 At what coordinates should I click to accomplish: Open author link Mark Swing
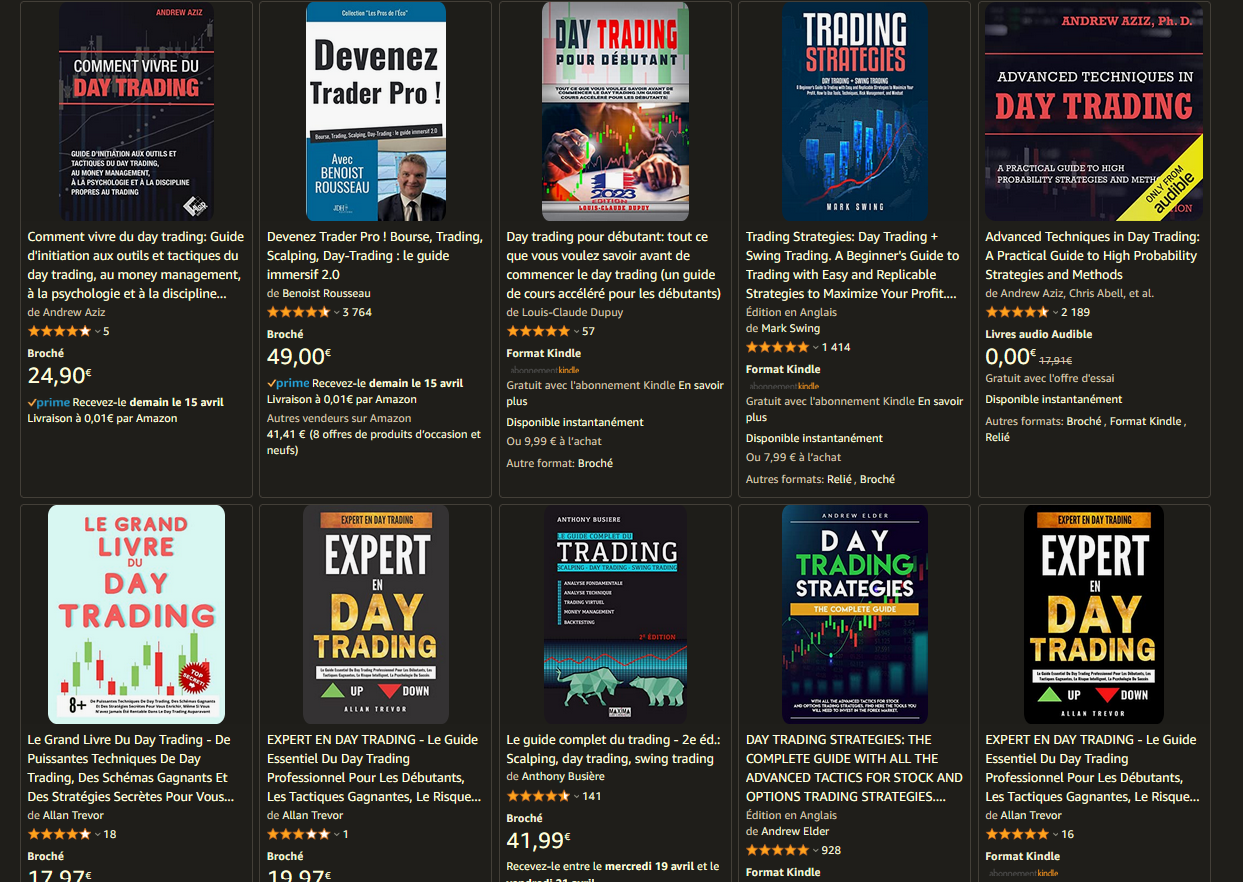click(790, 328)
